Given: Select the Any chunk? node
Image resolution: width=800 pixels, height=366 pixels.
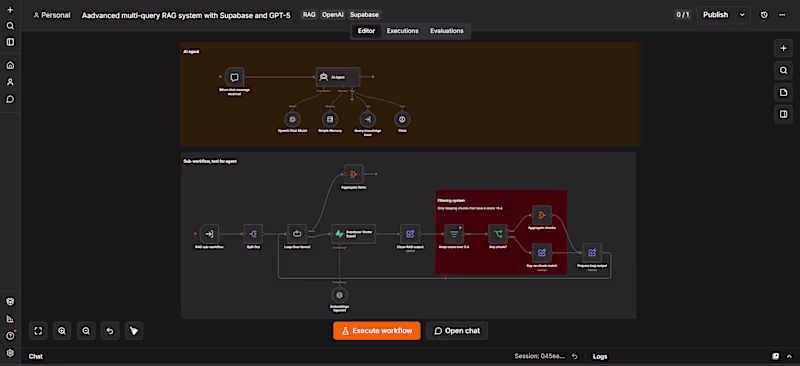Looking at the screenshot, I should click(x=497, y=234).
